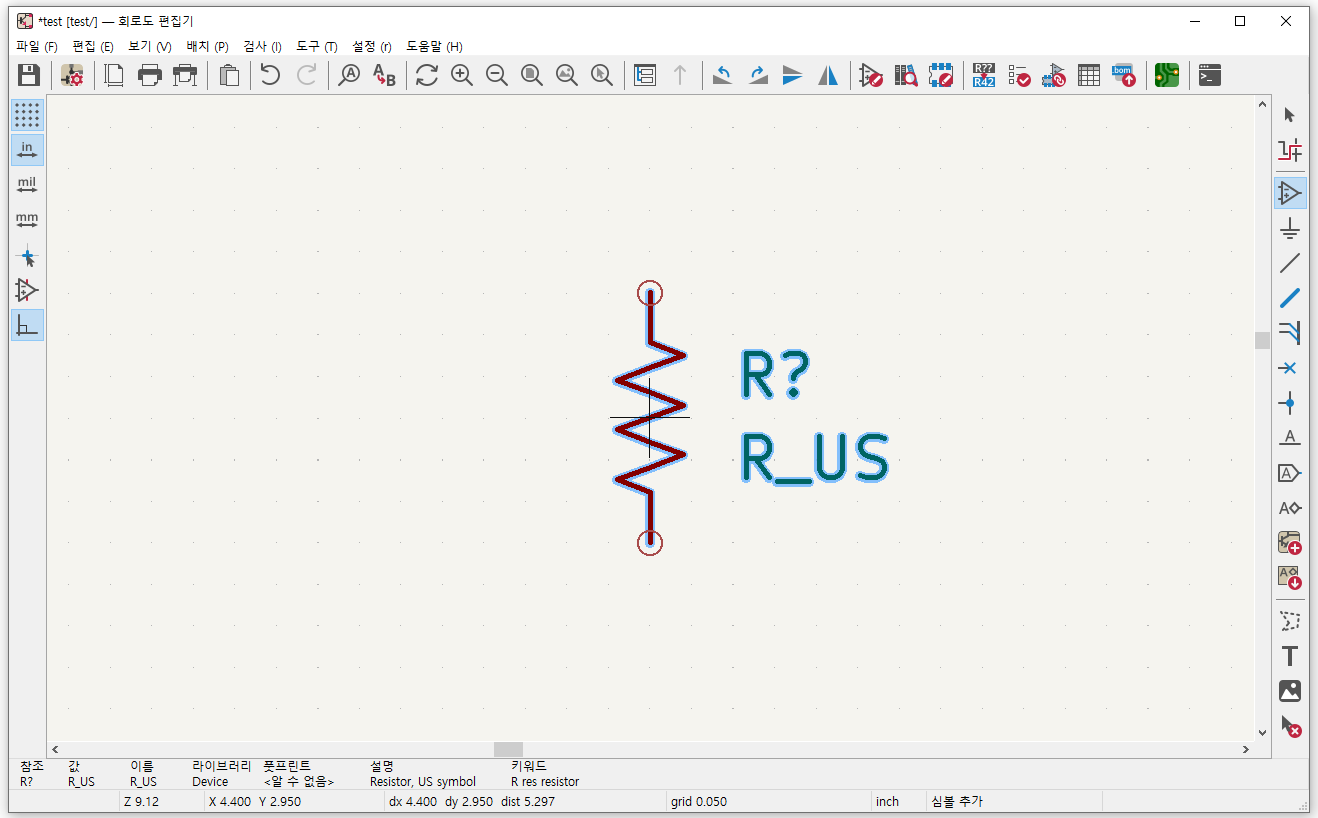
Task: Run electrical rules checker
Action: [x=1019, y=75]
